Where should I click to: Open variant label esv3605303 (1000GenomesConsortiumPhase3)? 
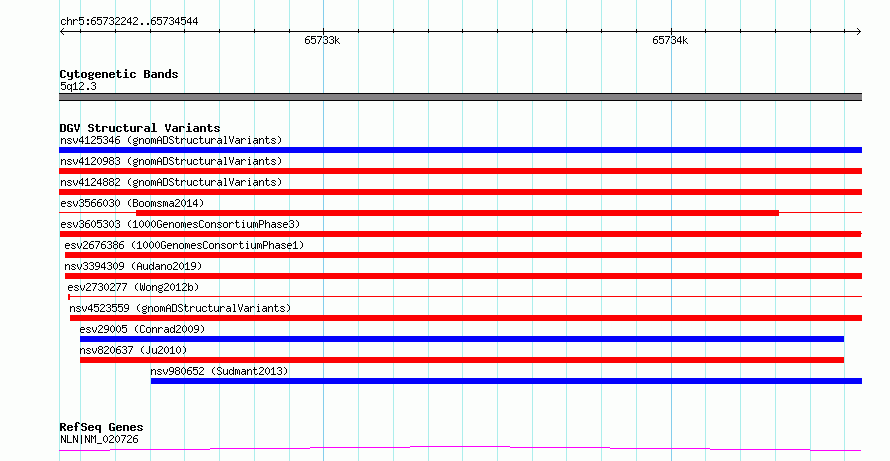(x=180, y=224)
